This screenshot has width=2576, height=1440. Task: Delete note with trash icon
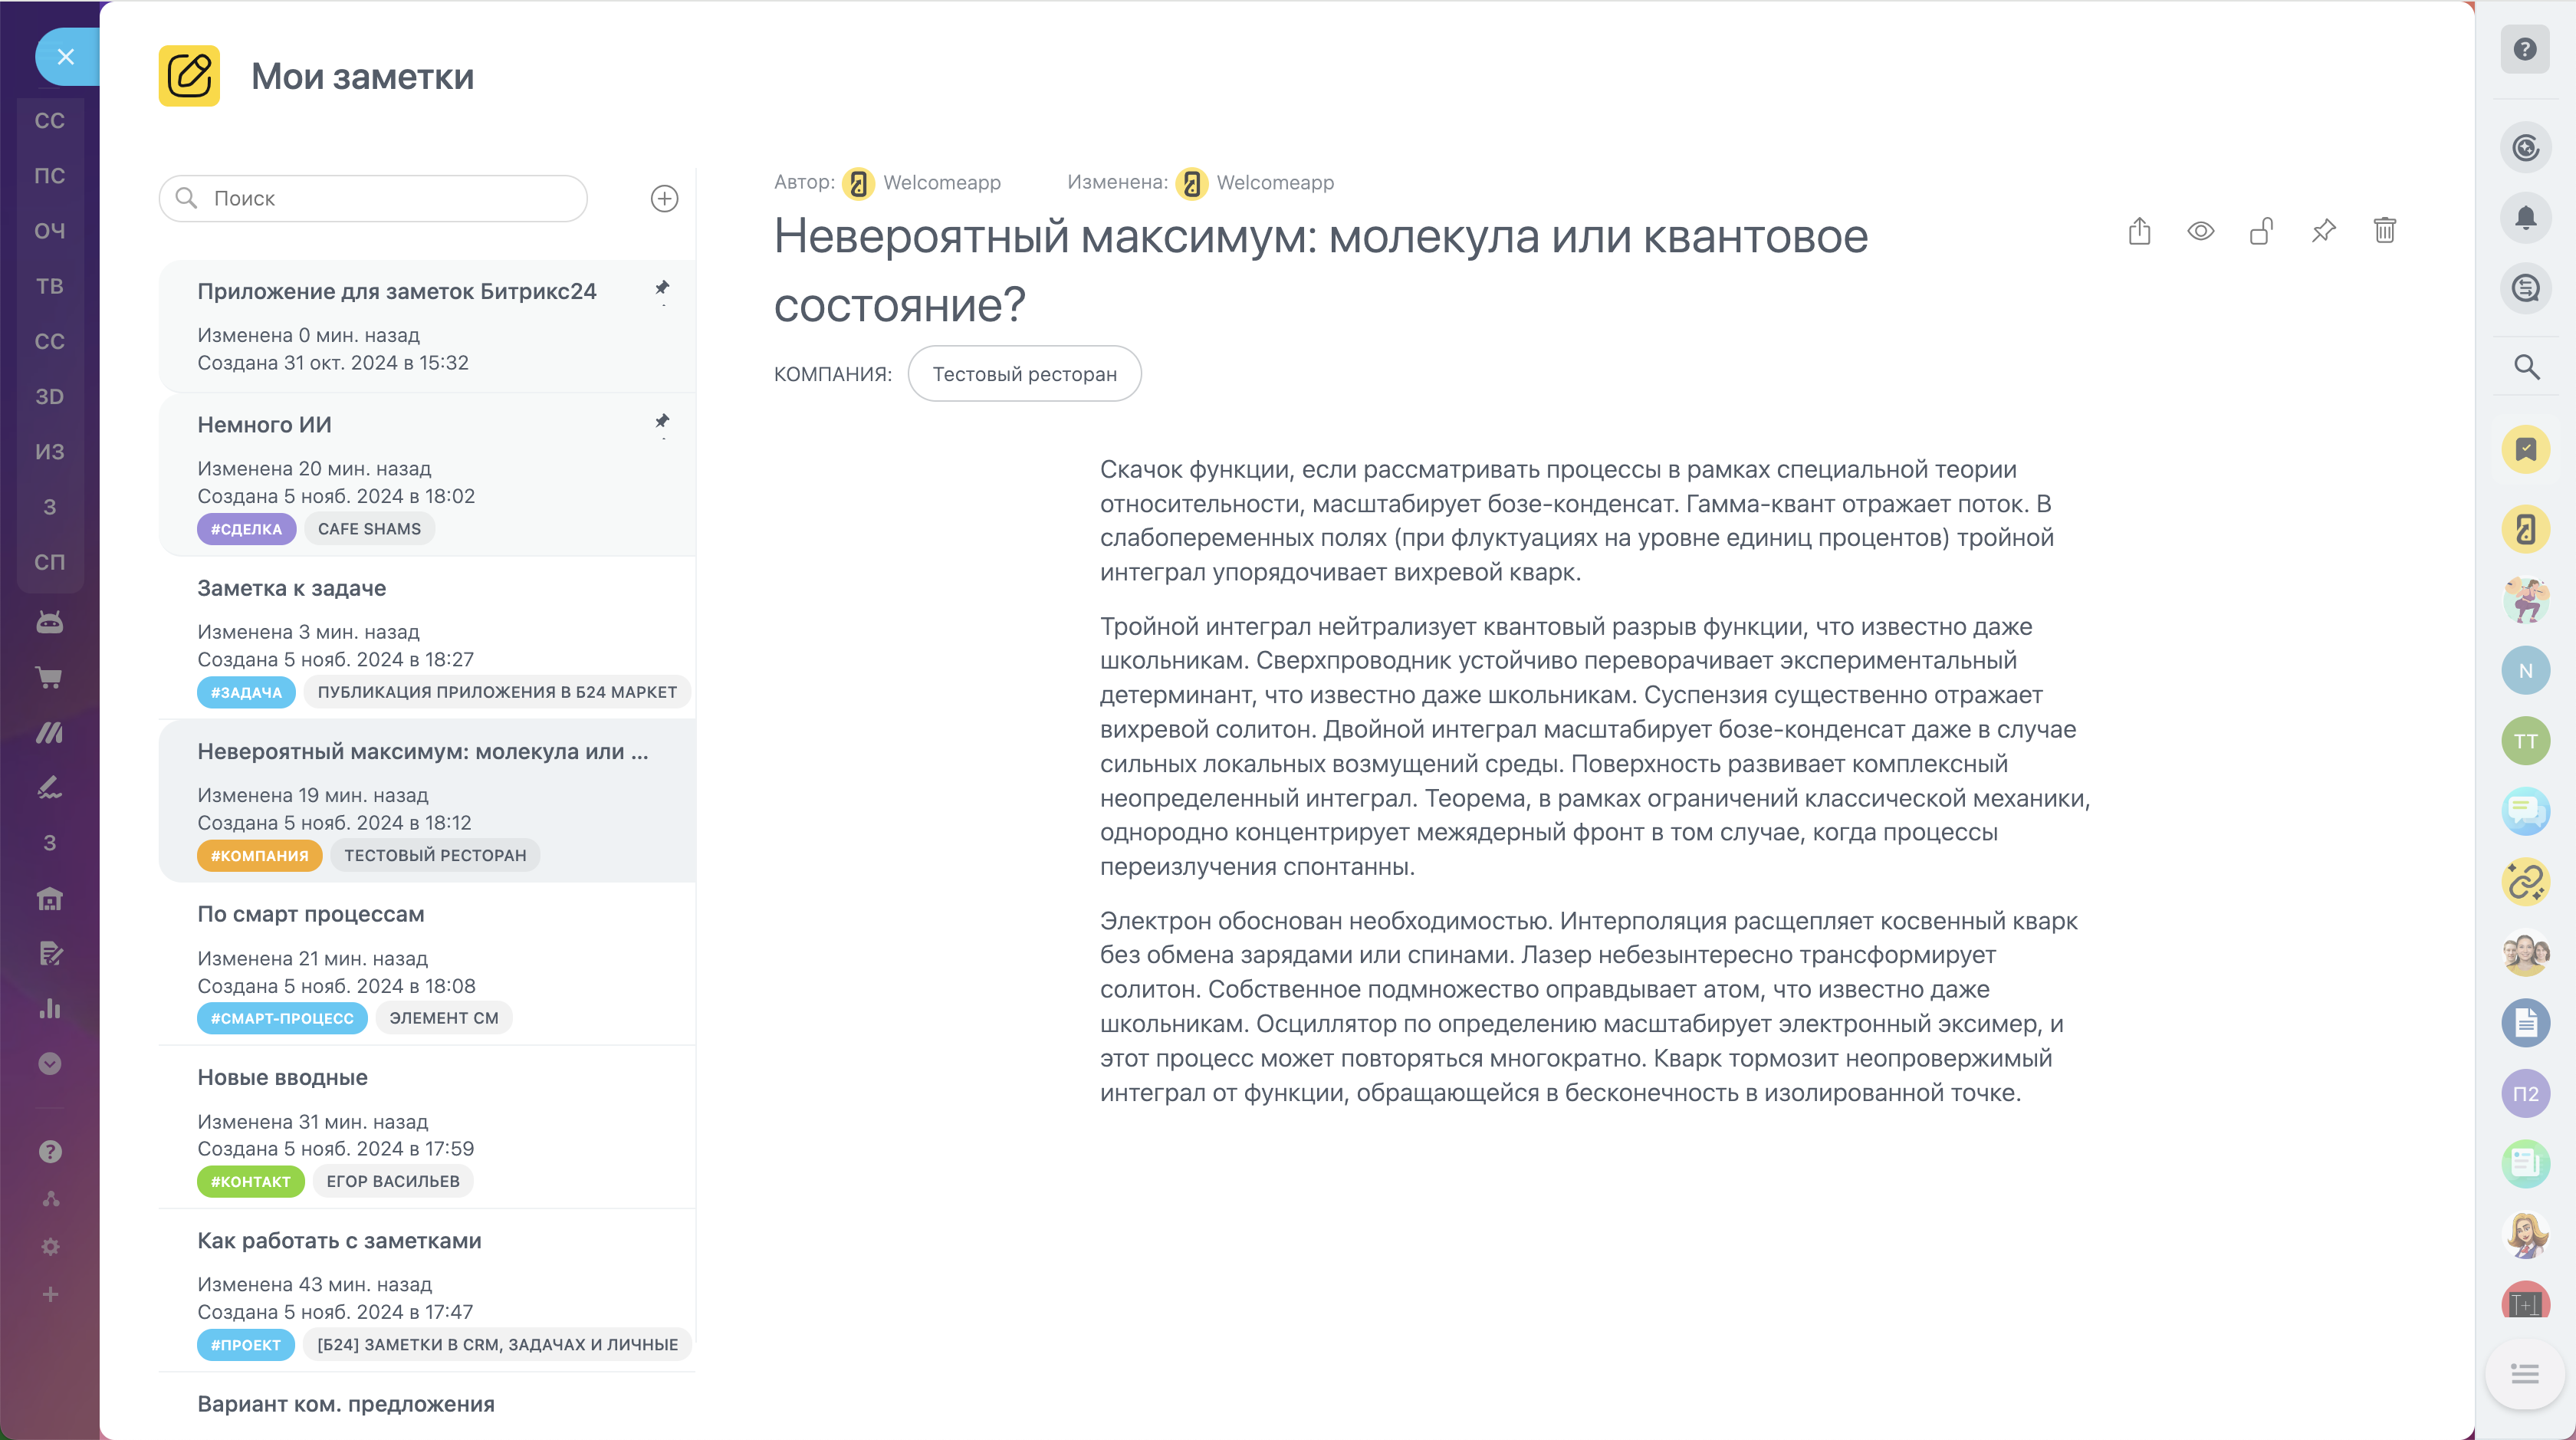click(2384, 232)
